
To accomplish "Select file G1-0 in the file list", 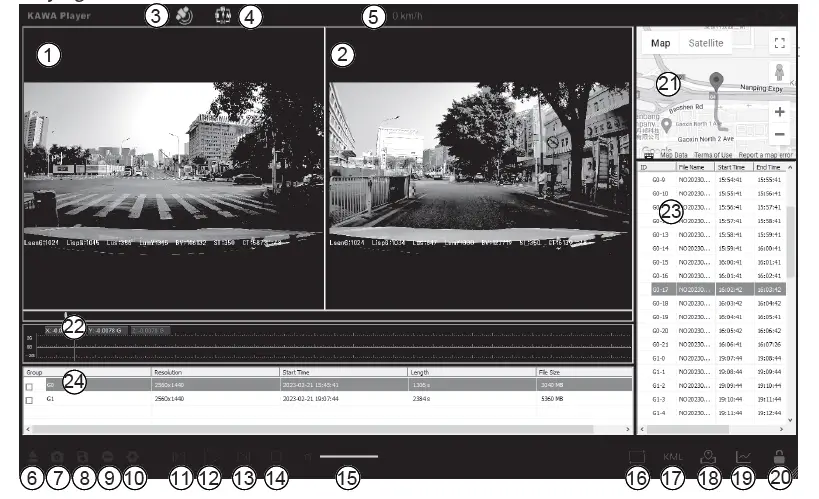I will pos(717,358).
